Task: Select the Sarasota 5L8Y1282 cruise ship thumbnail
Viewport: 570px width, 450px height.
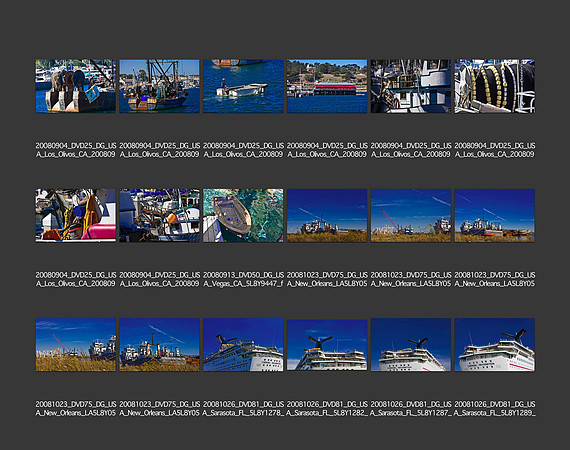Action: coord(327,345)
